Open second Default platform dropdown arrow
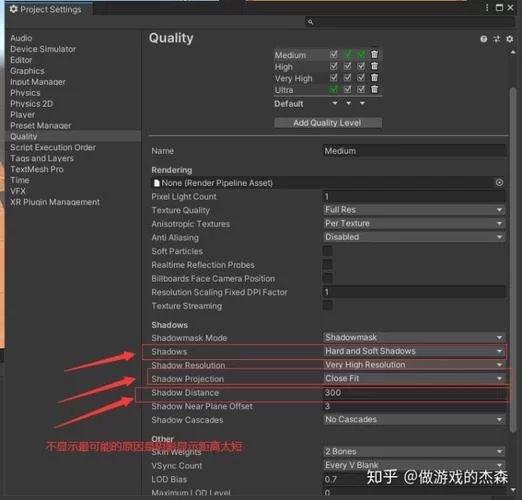The image size is (522, 500). [348, 103]
